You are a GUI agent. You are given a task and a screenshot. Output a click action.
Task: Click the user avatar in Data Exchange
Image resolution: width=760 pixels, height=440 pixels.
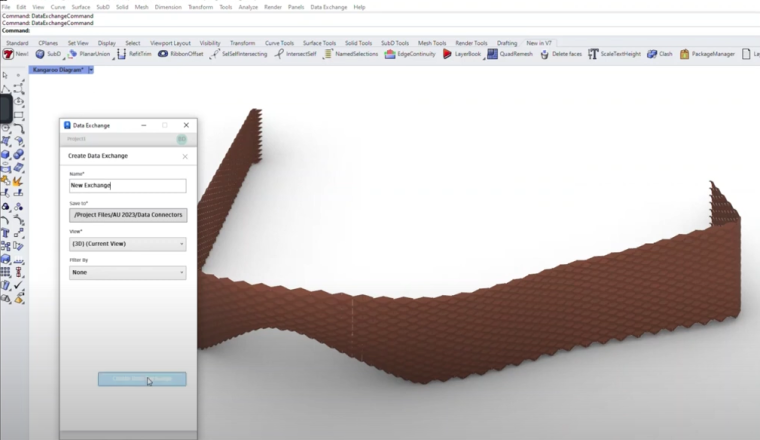coord(182,139)
